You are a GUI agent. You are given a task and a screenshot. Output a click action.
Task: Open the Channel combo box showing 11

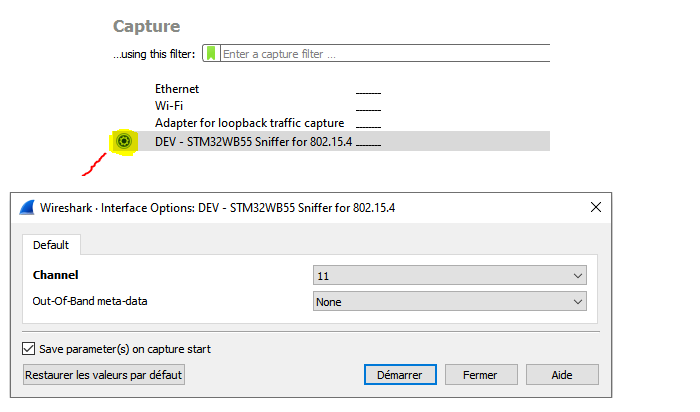pos(450,276)
